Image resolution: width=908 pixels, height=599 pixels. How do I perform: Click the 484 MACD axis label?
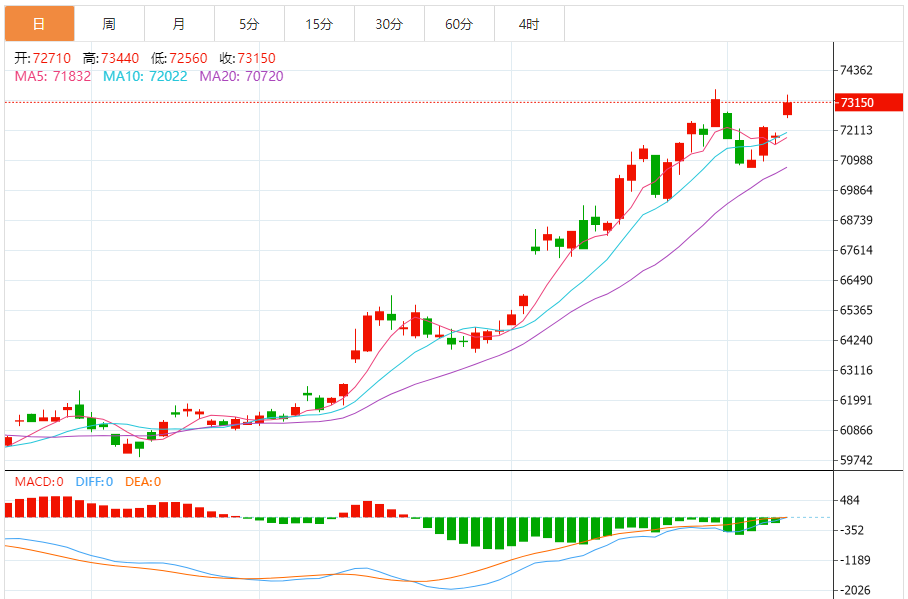pos(850,501)
